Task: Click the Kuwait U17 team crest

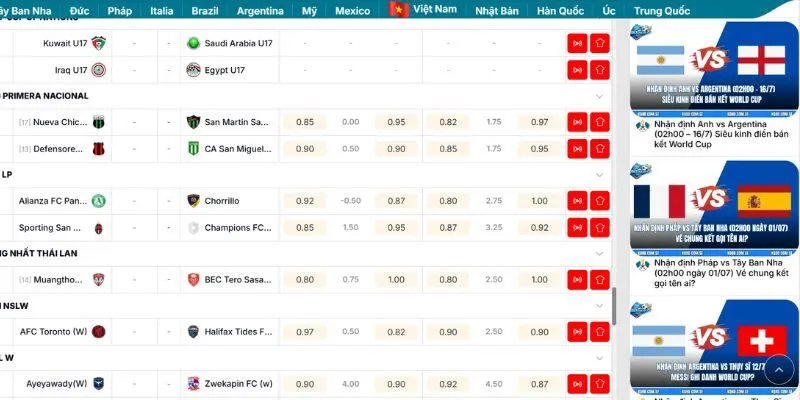Action: click(x=98, y=43)
